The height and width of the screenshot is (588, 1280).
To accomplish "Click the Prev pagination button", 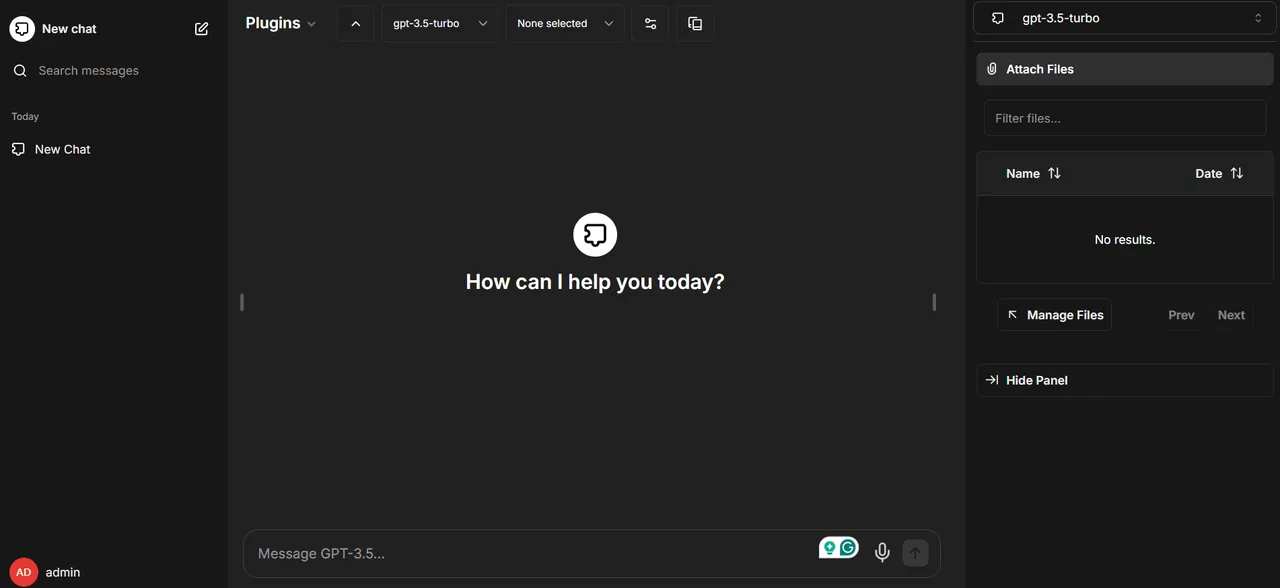I will (1181, 315).
